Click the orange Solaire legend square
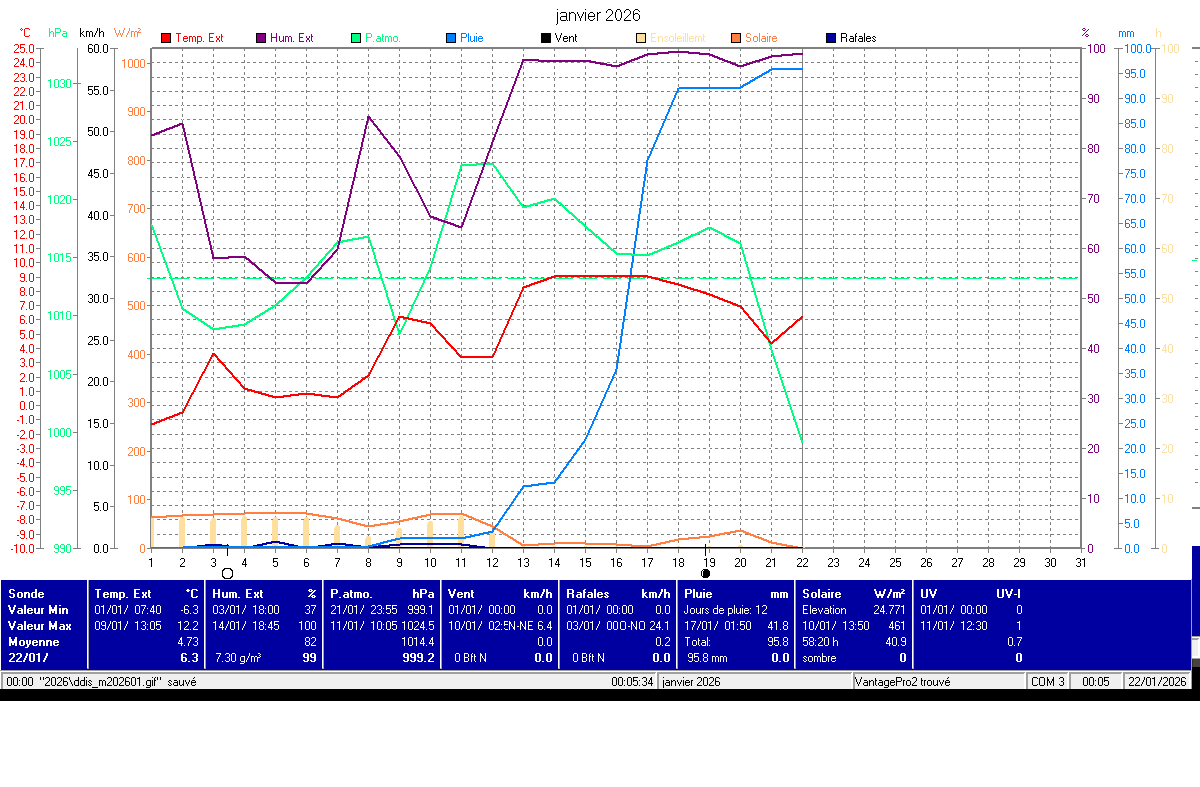 point(735,38)
